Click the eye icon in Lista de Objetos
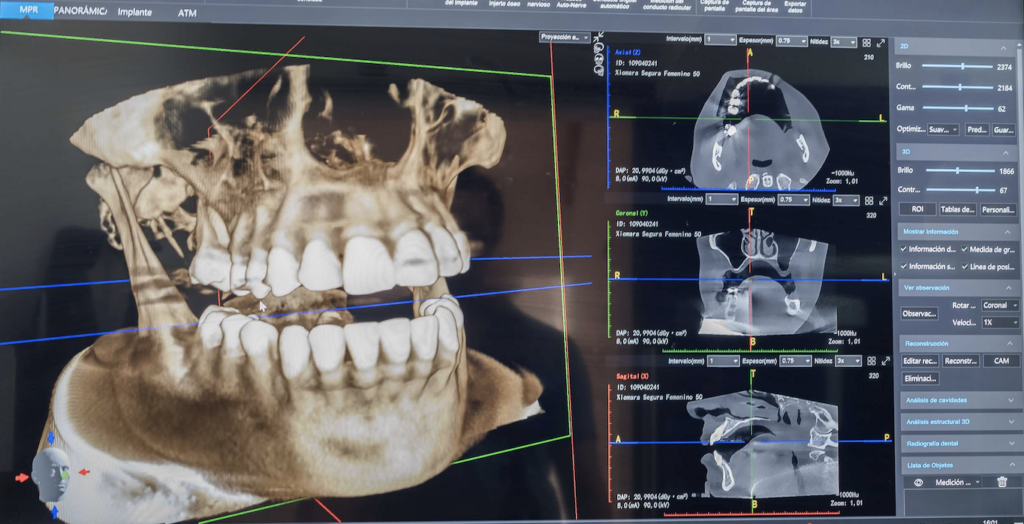The width and height of the screenshot is (1024, 524). pos(917,482)
